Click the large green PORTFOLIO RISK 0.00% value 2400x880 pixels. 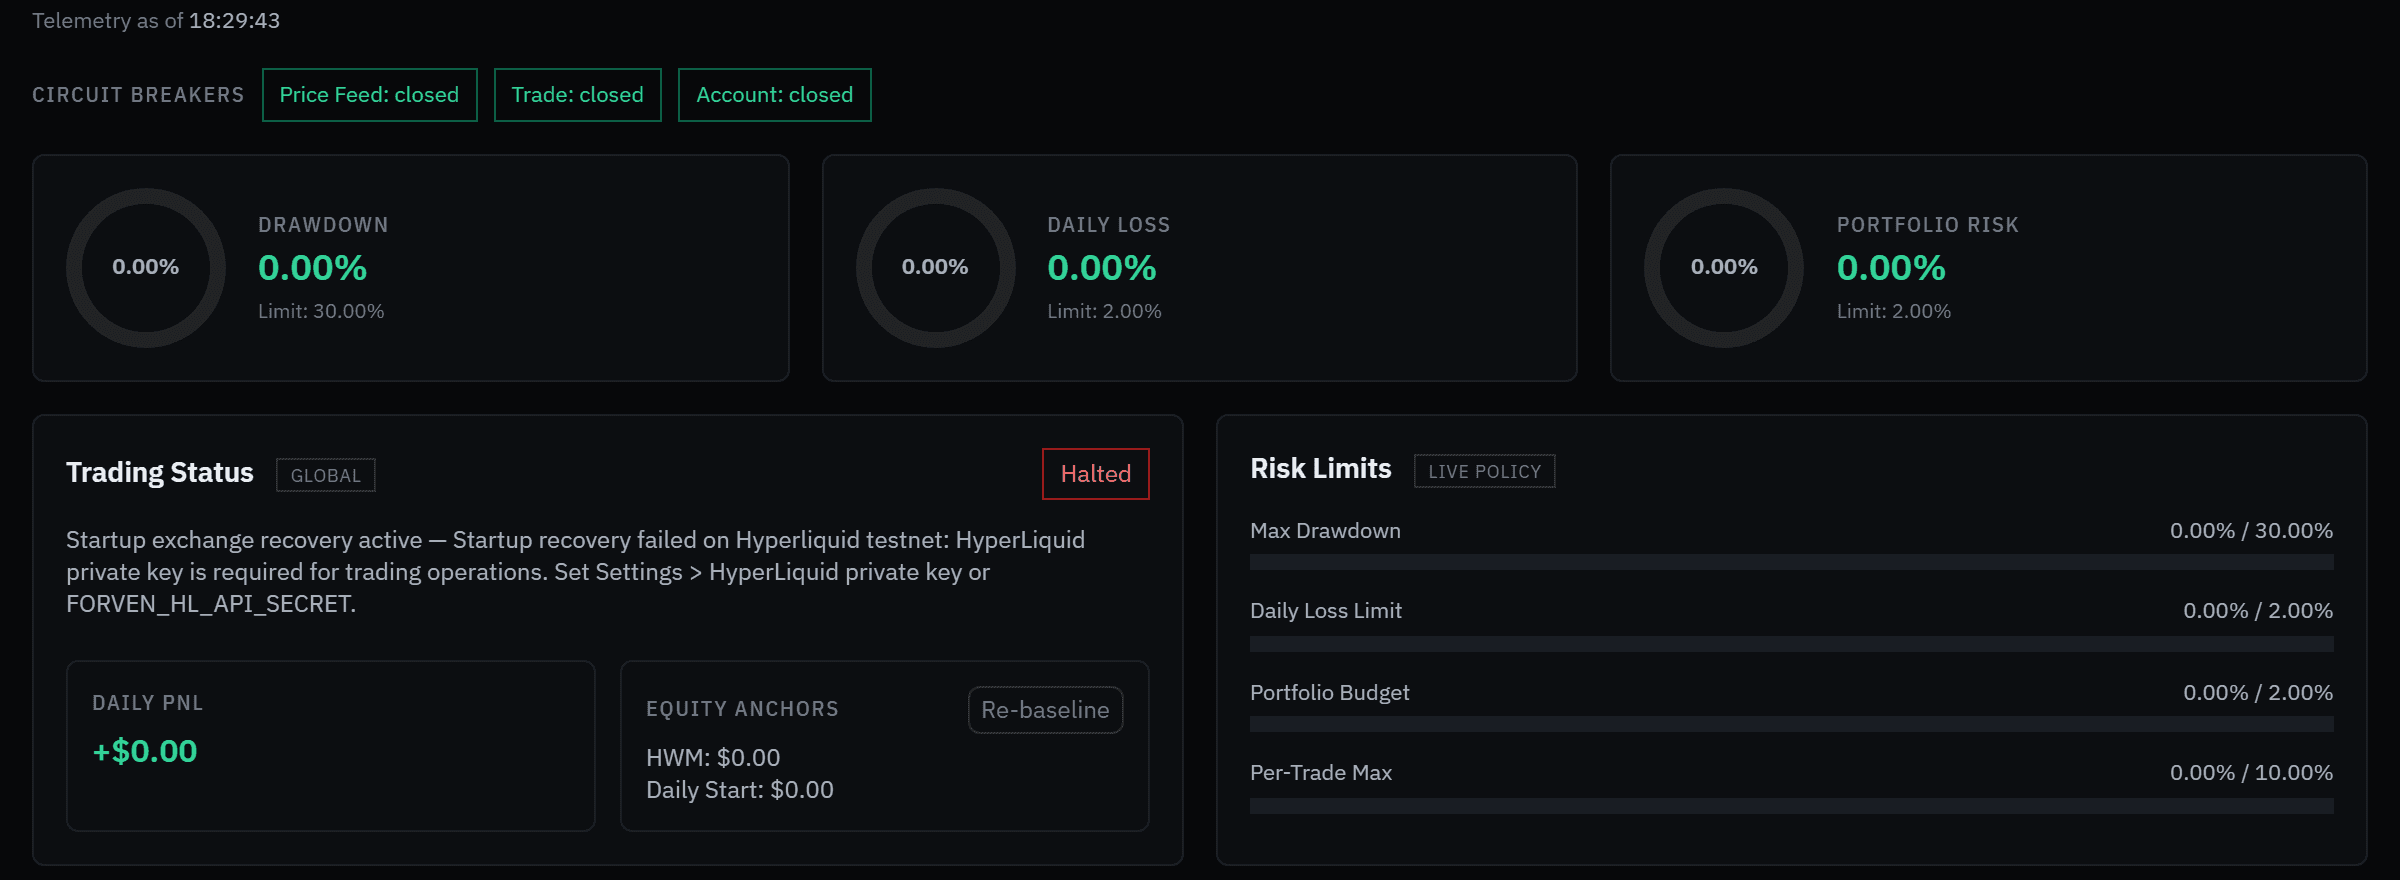pos(1891,268)
